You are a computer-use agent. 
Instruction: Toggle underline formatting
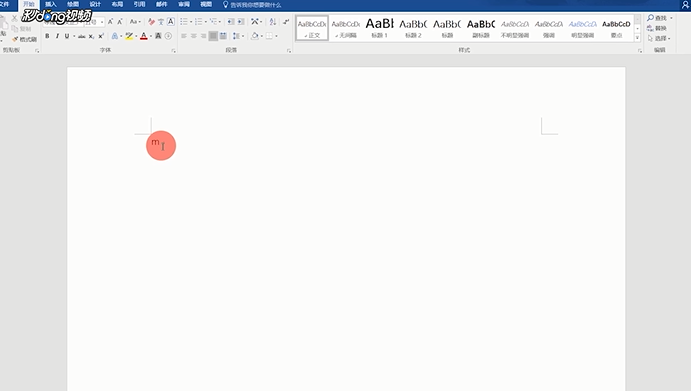67,36
